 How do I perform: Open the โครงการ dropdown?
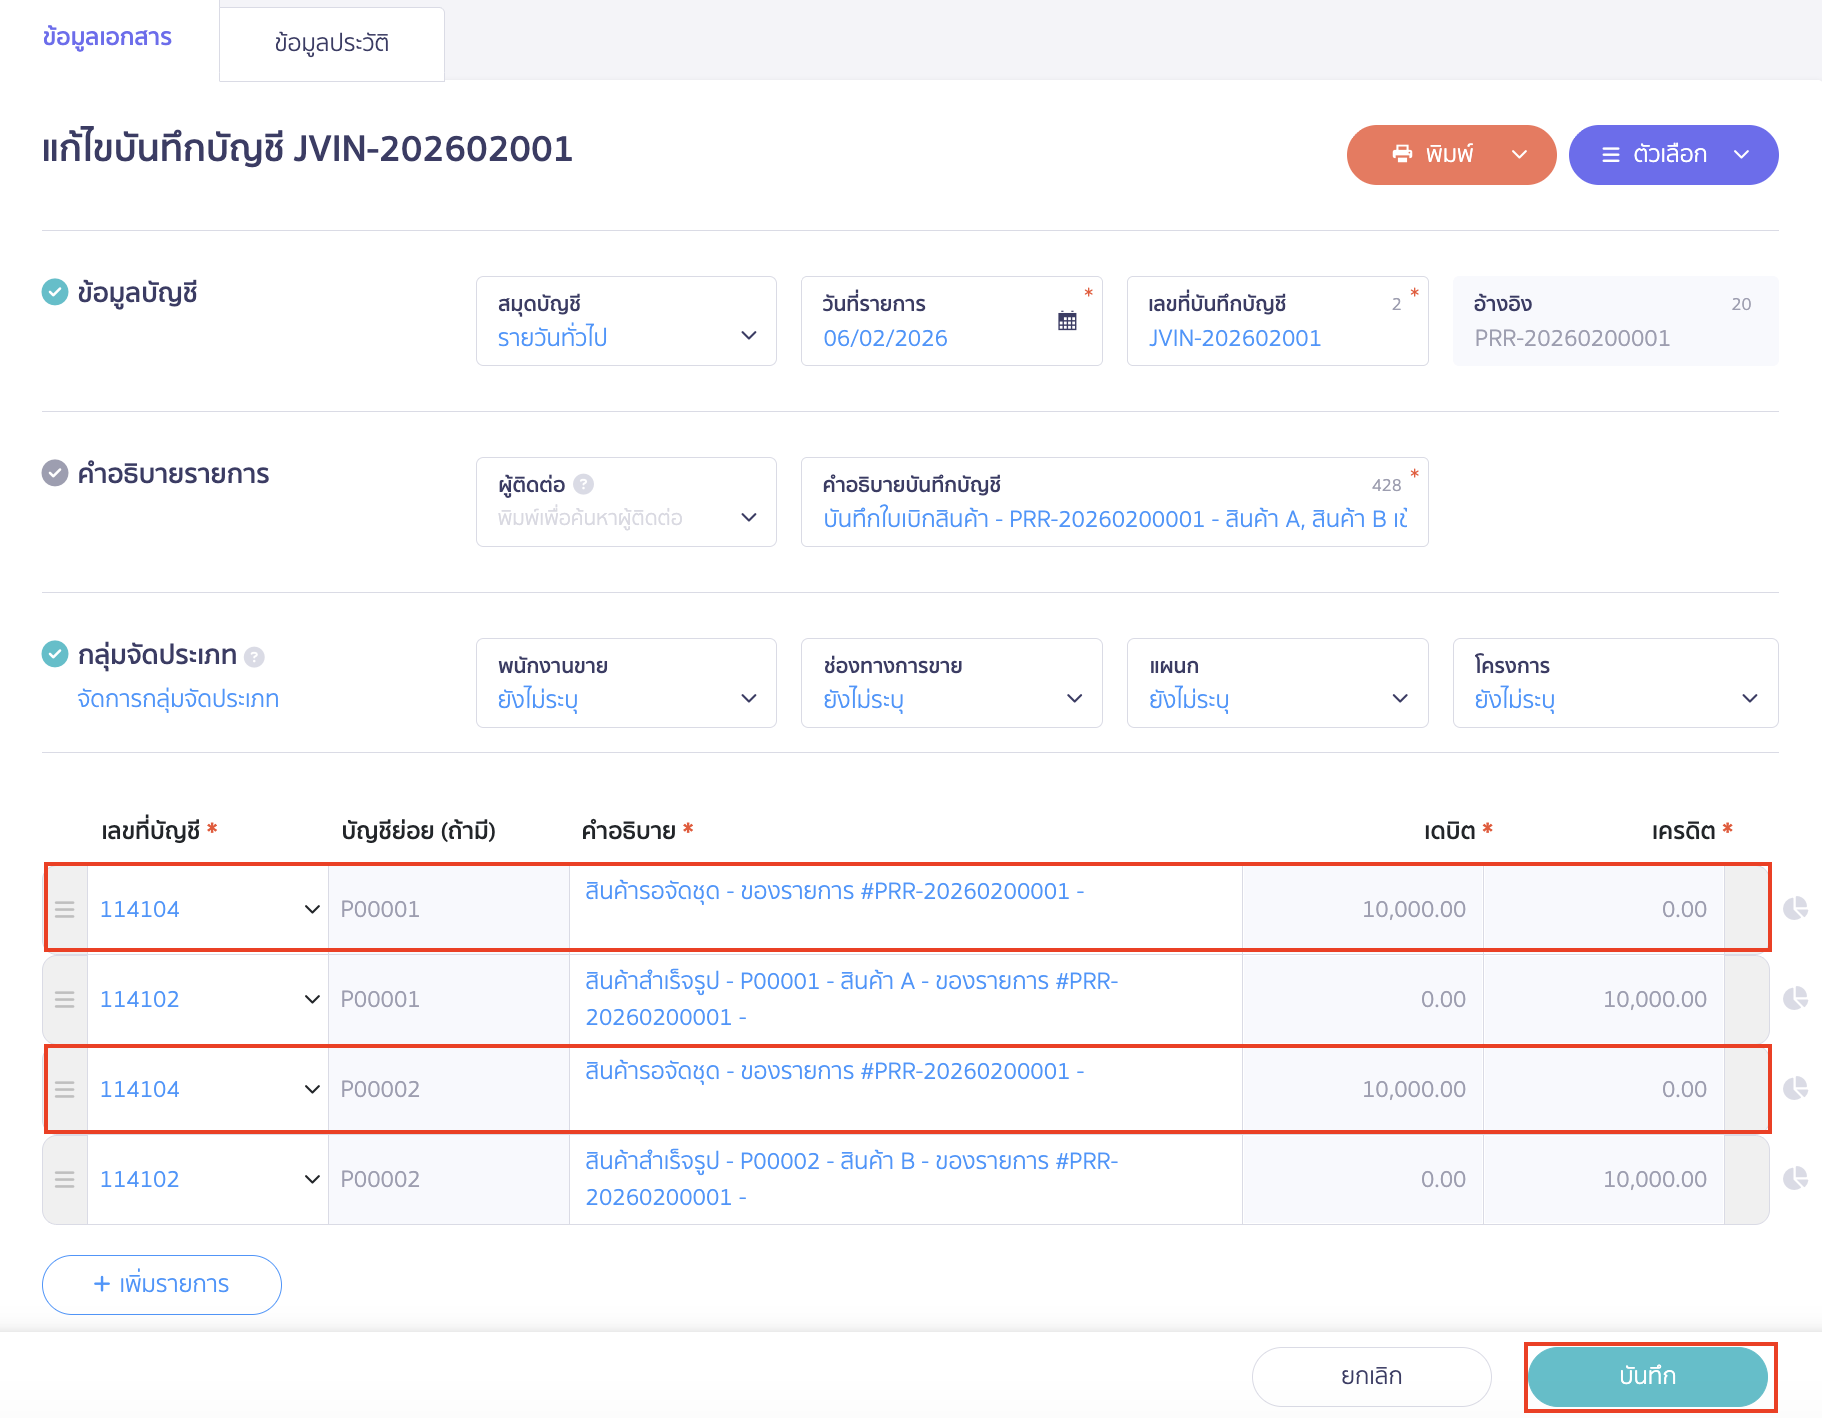point(1614,683)
